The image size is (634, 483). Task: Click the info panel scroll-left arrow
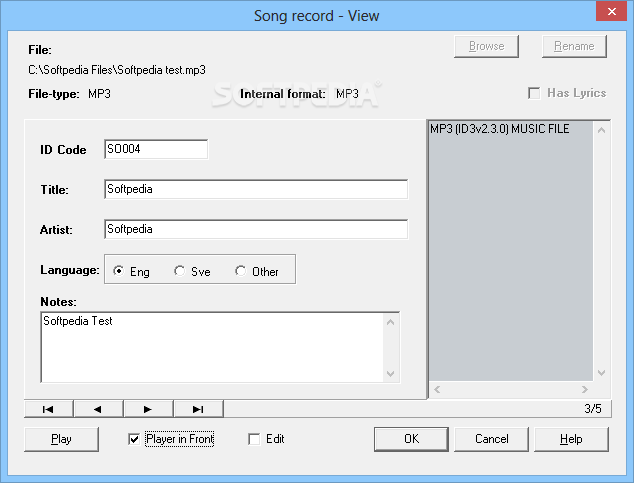[x=437, y=389]
